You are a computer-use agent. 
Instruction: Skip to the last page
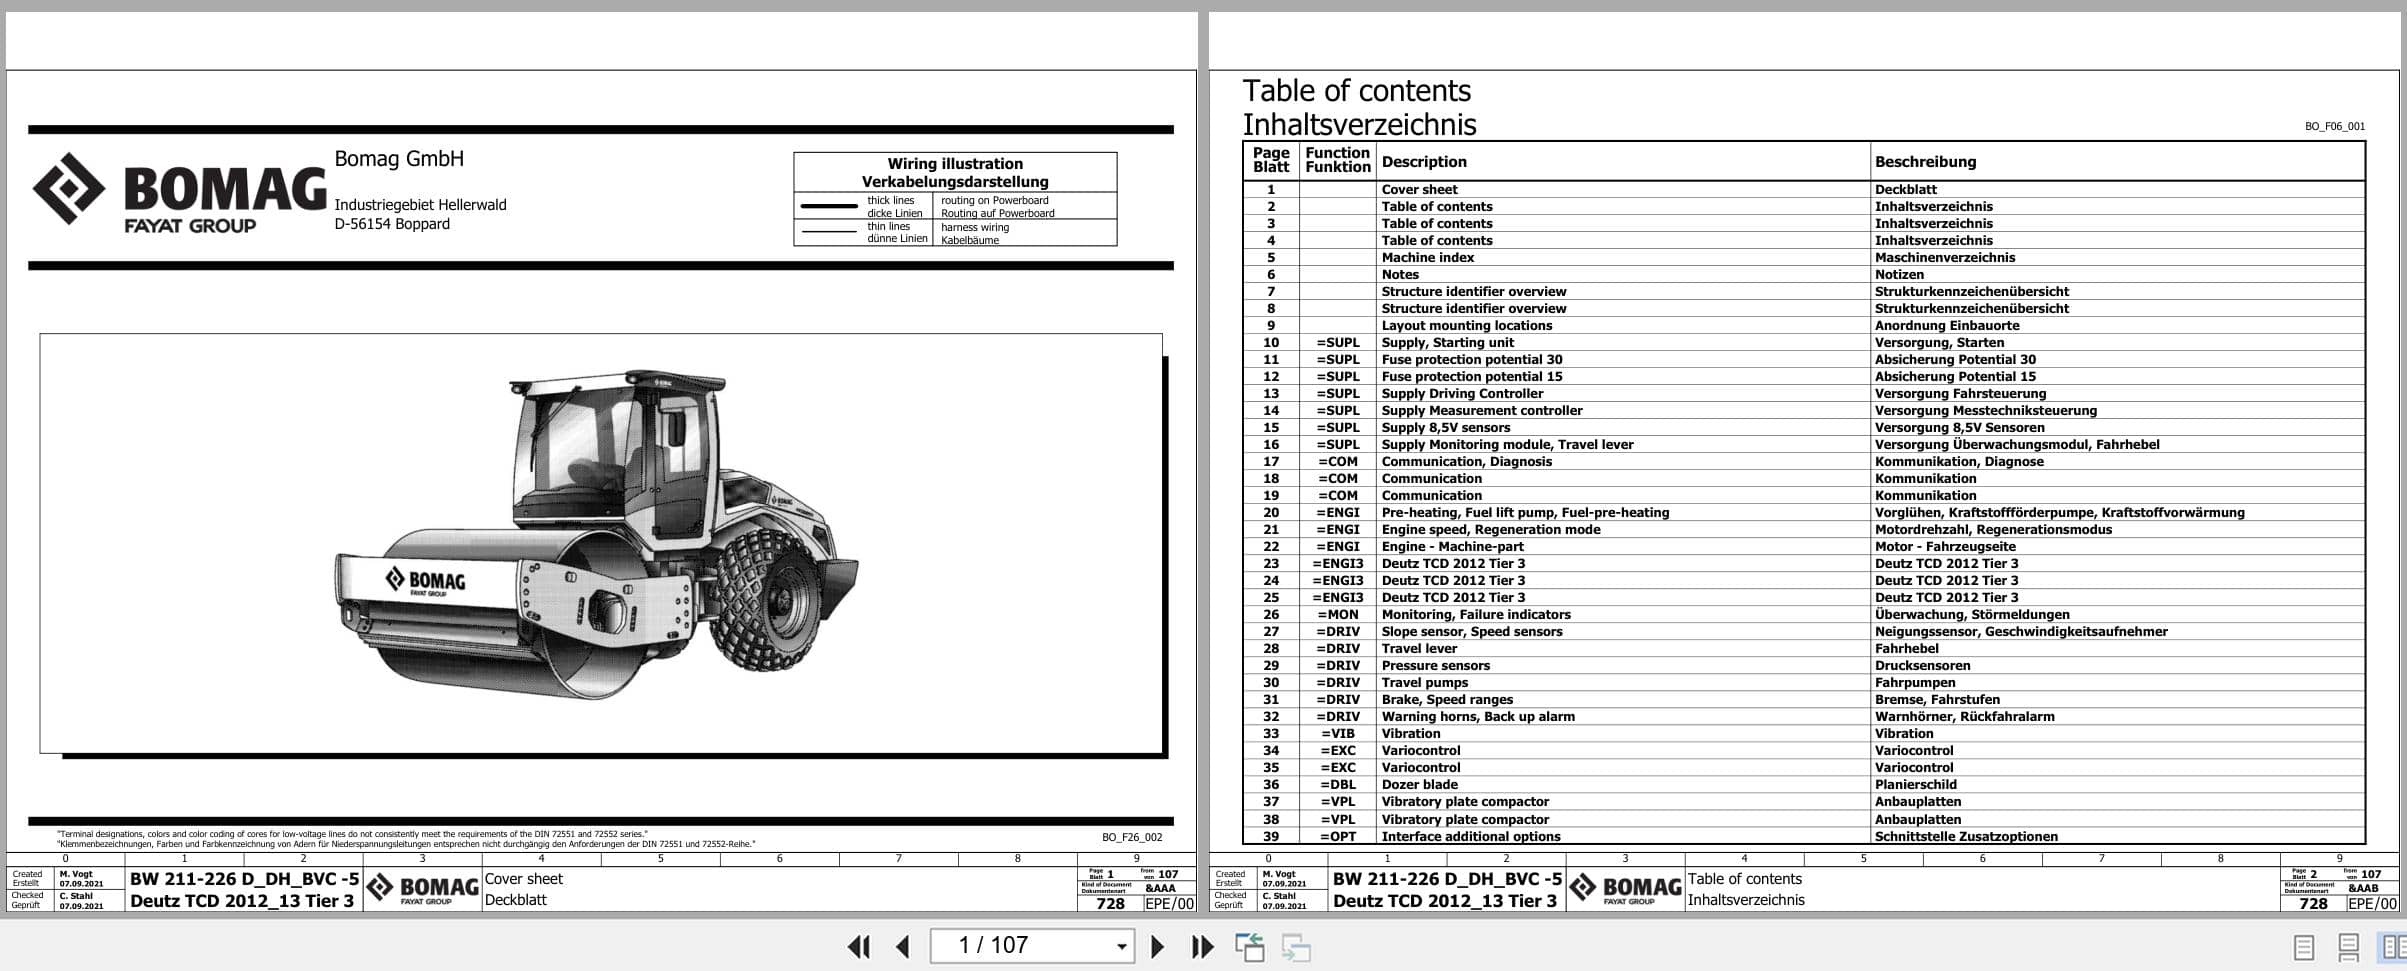1200,945
